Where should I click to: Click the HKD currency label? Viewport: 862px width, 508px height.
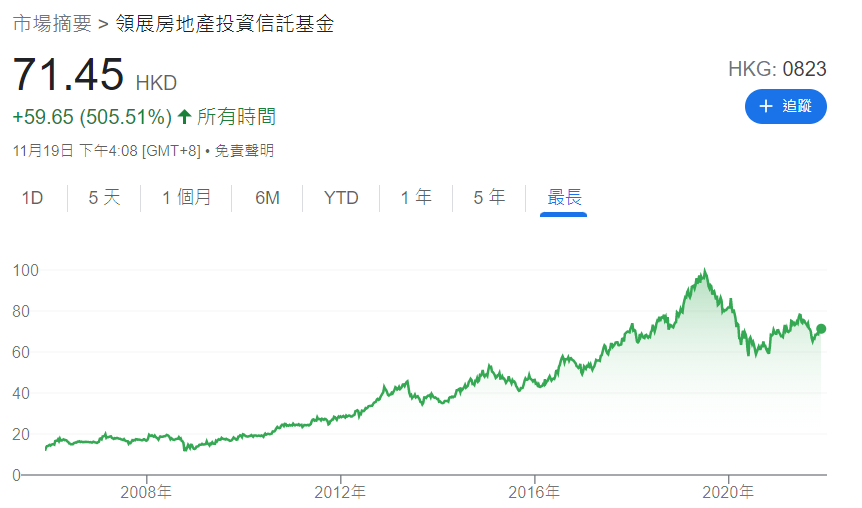tap(156, 83)
